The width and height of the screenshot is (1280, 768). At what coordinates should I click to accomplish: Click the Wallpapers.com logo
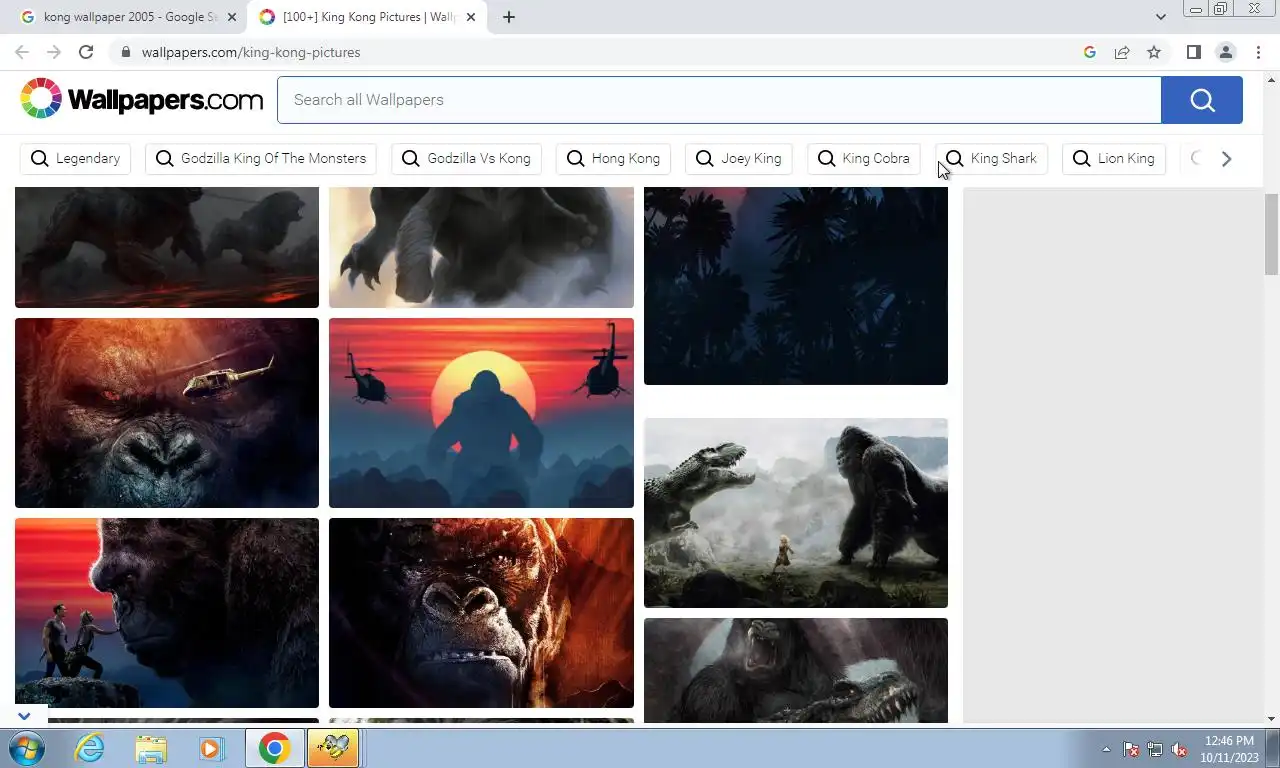[141, 99]
